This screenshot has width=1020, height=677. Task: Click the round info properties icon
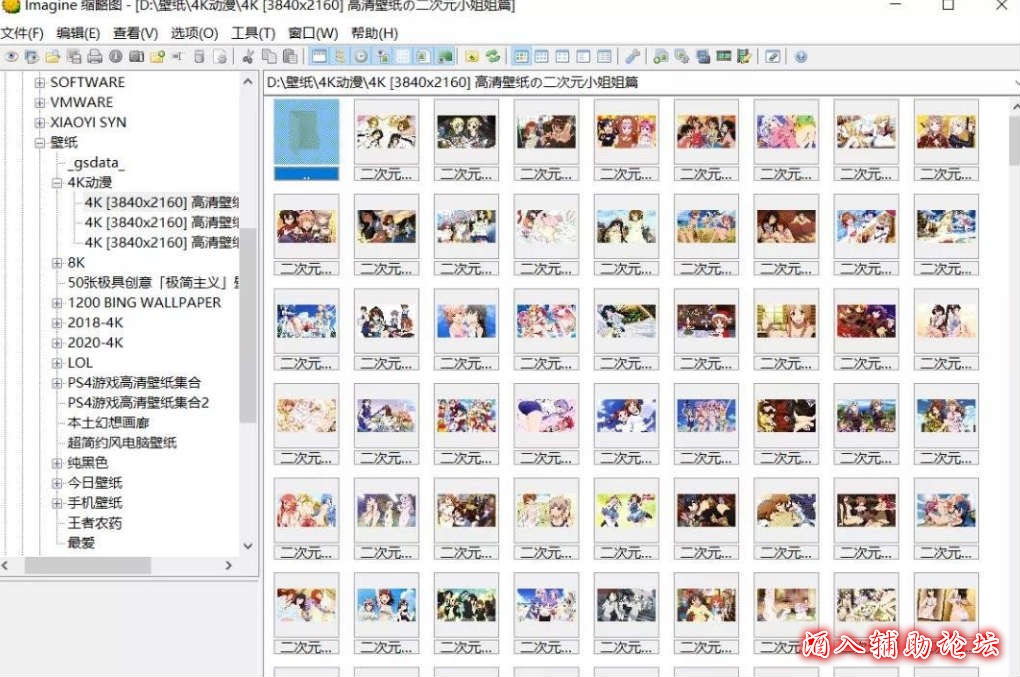pyautogui.click(x=115, y=57)
